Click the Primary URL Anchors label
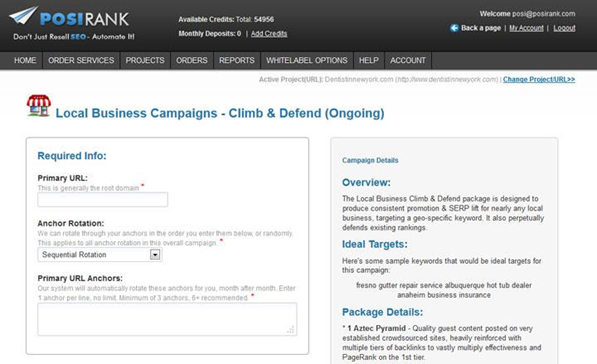The width and height of the screenshot is (597, 364). point(80,278)
